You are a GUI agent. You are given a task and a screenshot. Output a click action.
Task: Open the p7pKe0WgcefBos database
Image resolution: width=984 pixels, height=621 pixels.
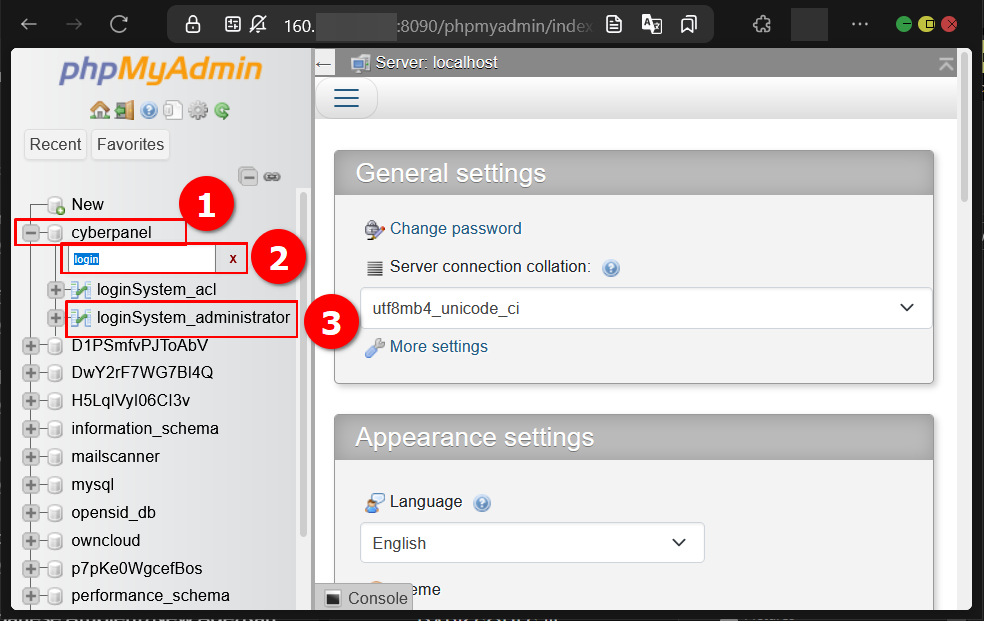(x=137, y=568)
